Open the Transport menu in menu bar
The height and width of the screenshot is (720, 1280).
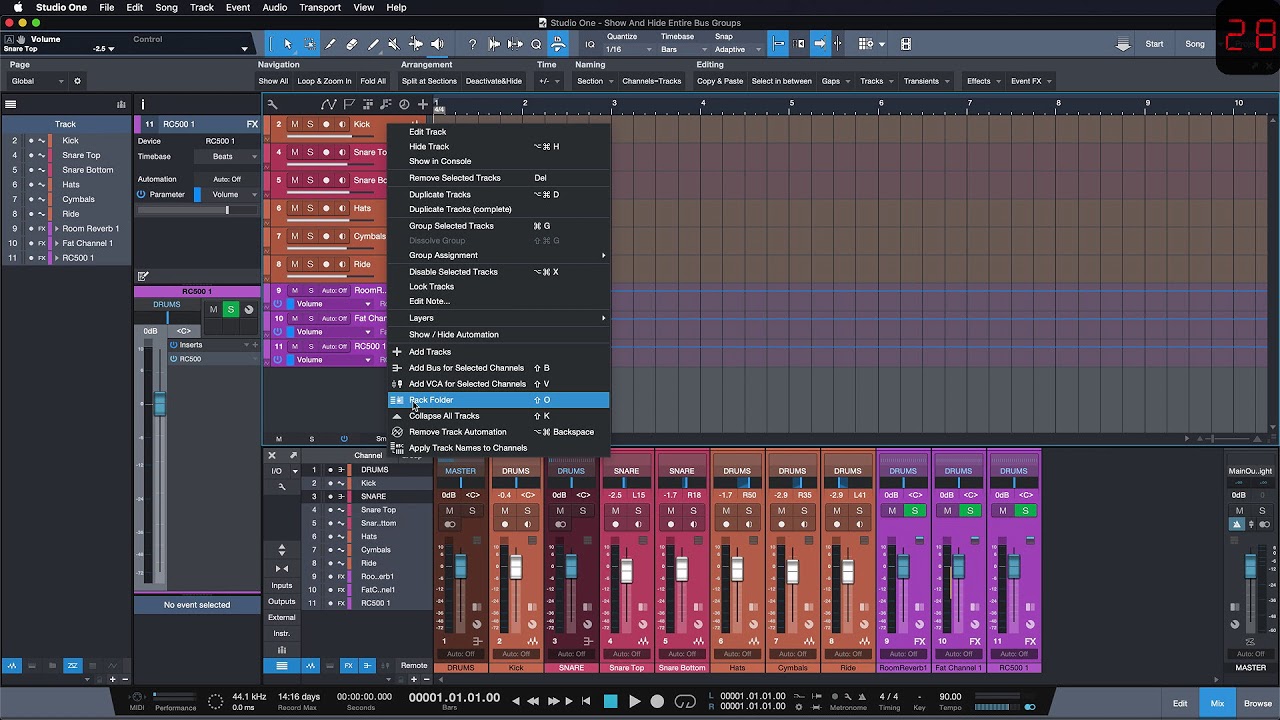[320, 7]
